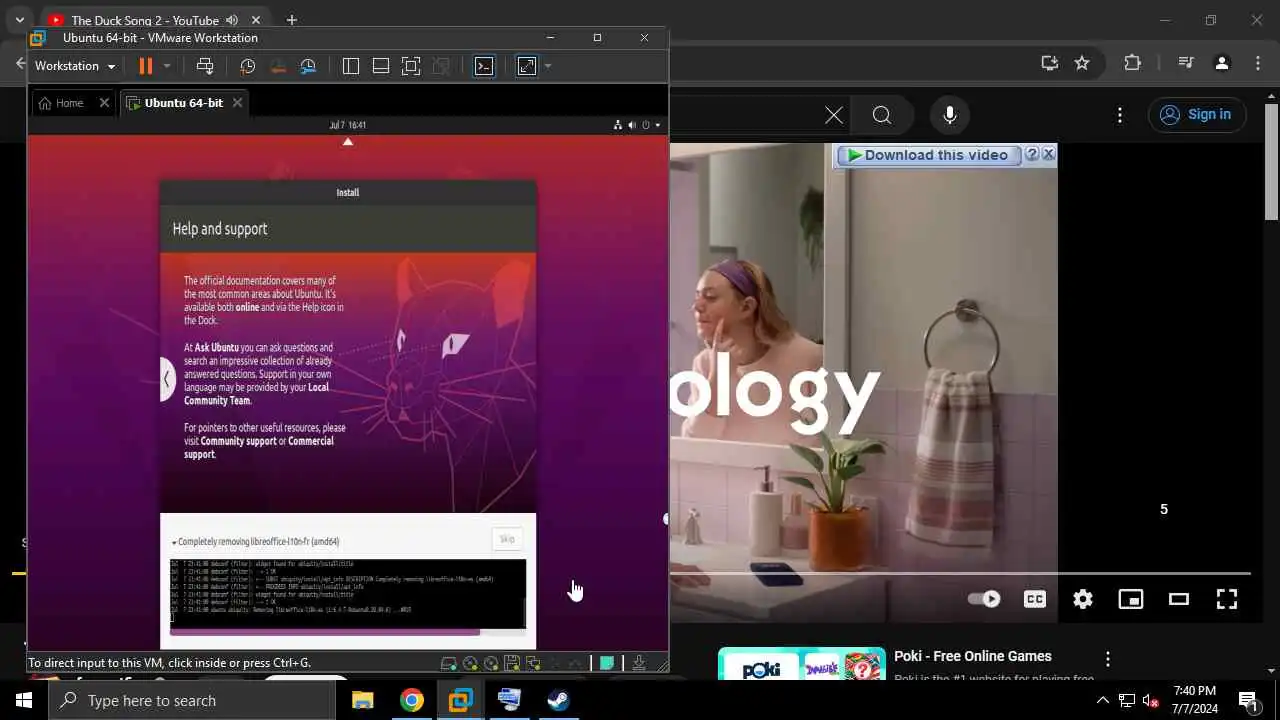This screenshot has width=1280, height=720.
Task: Open Steam from the Windows taskbar
Action: [x=558, y=700]
